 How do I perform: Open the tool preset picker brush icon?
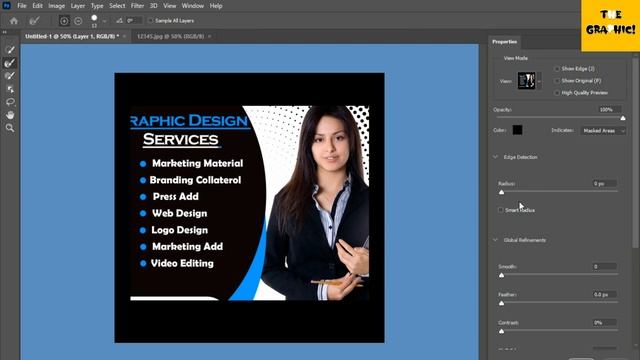pos(34,21)
